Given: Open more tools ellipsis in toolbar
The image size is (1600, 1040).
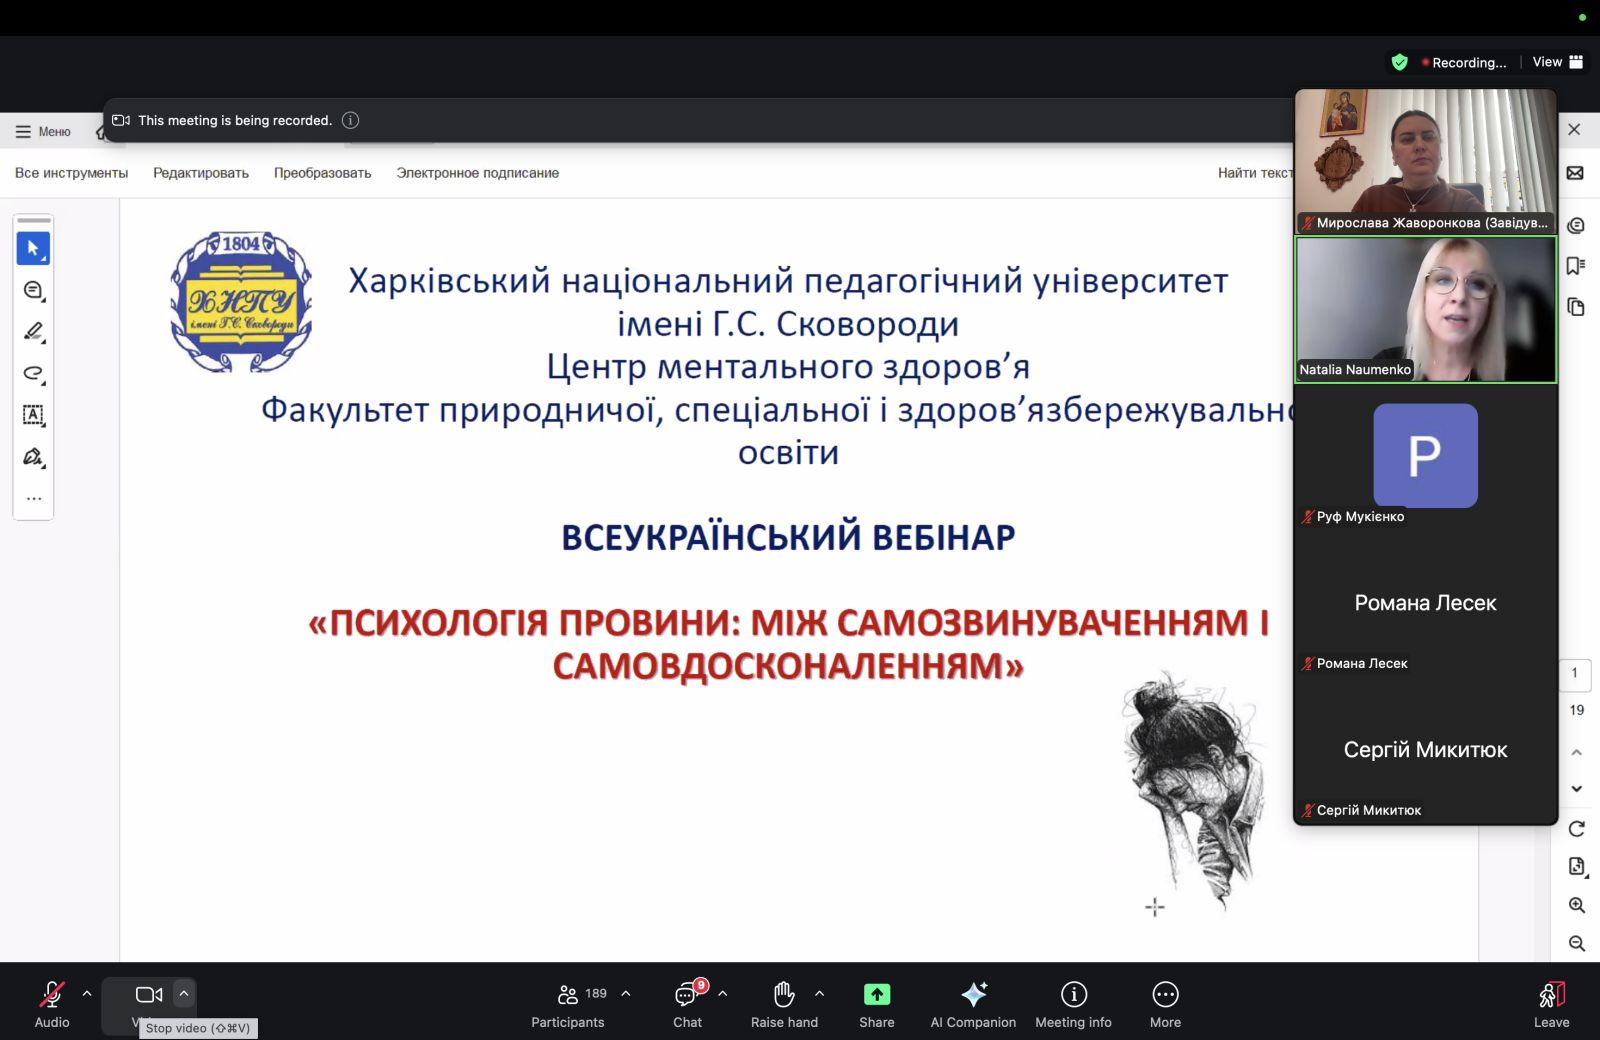Looking at the screenshot, I should [33, 498].
